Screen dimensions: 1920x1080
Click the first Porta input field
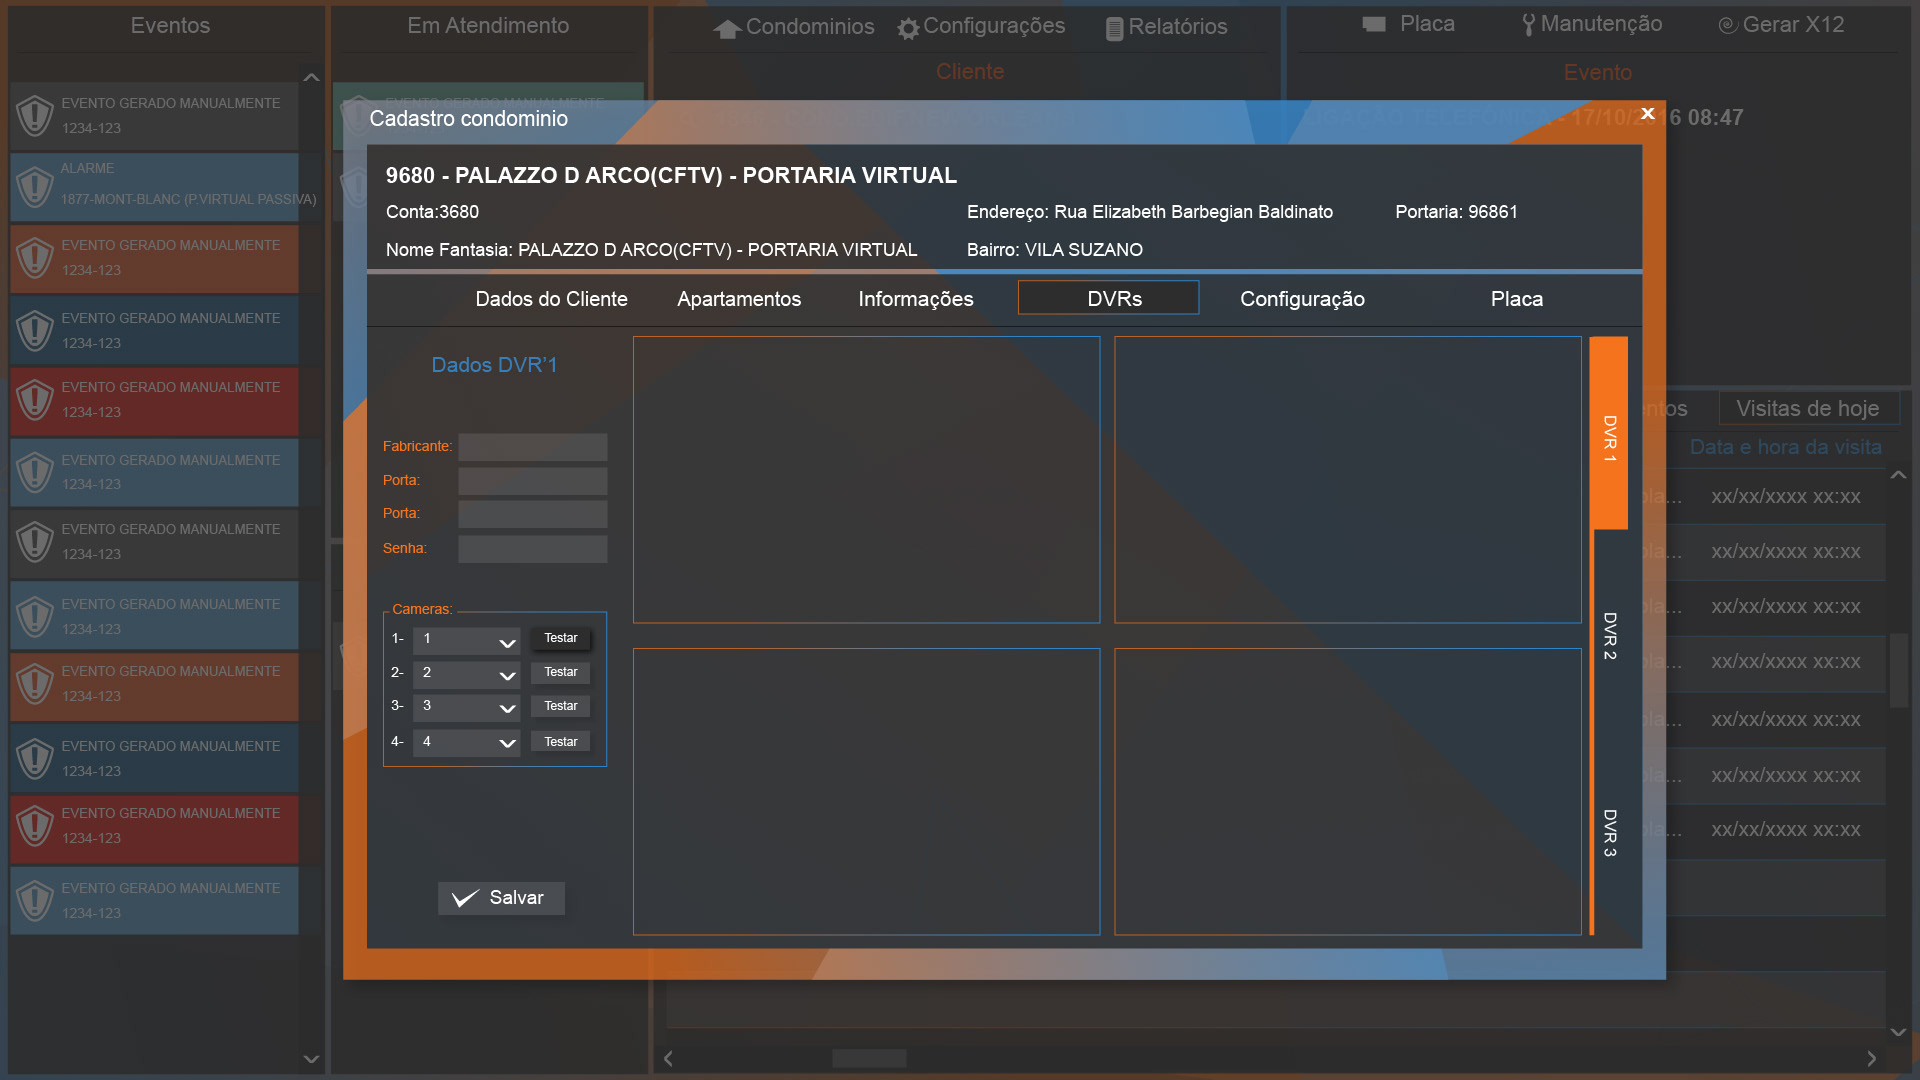pyautogui.click(x=532, y=481)
